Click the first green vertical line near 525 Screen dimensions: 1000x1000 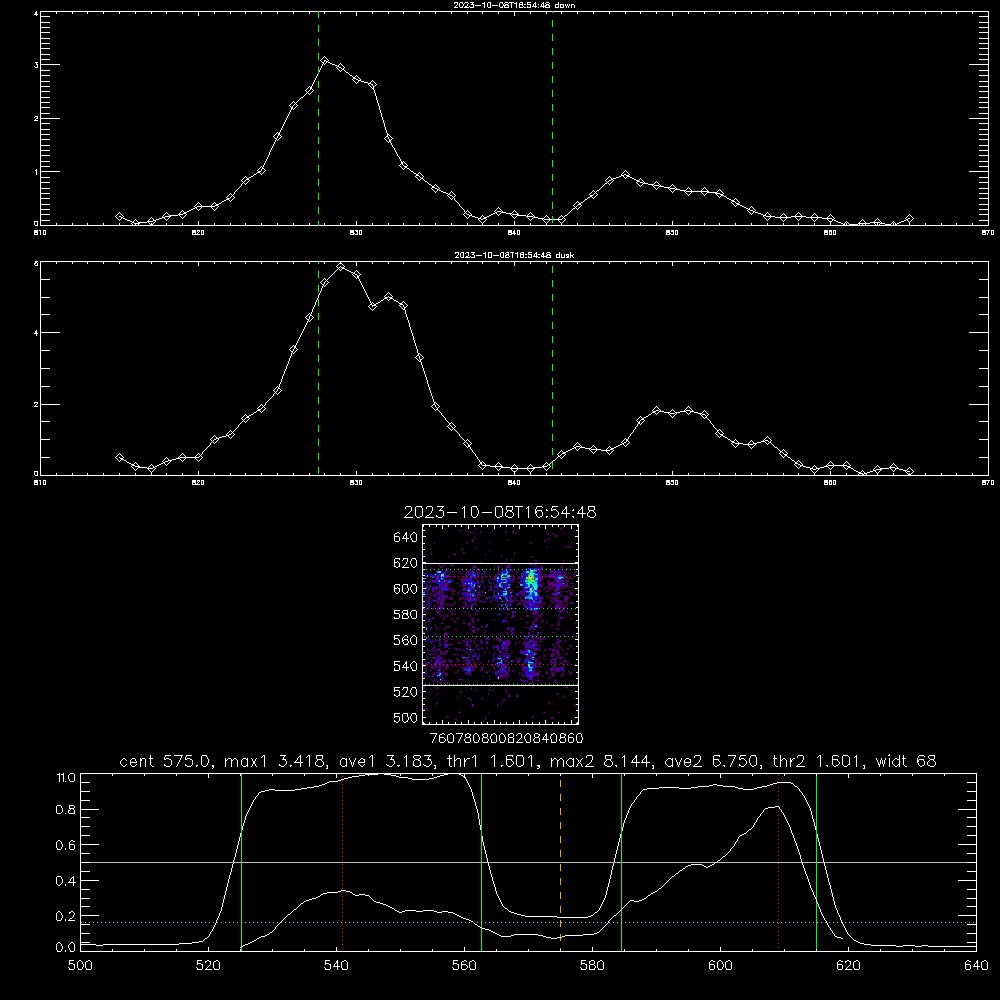pyautogui.click(x=241, y=861)
